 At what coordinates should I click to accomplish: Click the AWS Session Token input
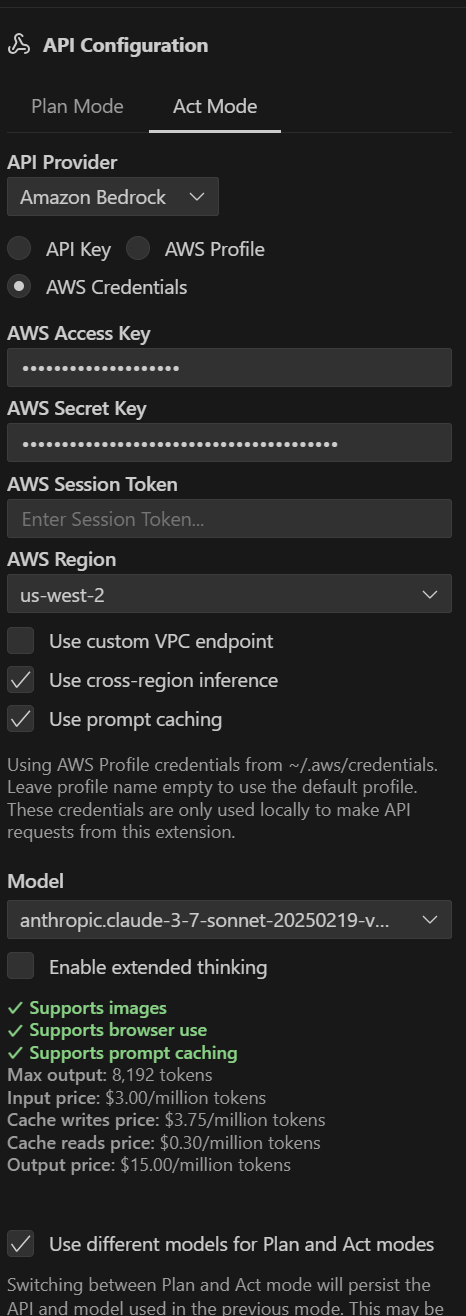[x=229, y=519]
